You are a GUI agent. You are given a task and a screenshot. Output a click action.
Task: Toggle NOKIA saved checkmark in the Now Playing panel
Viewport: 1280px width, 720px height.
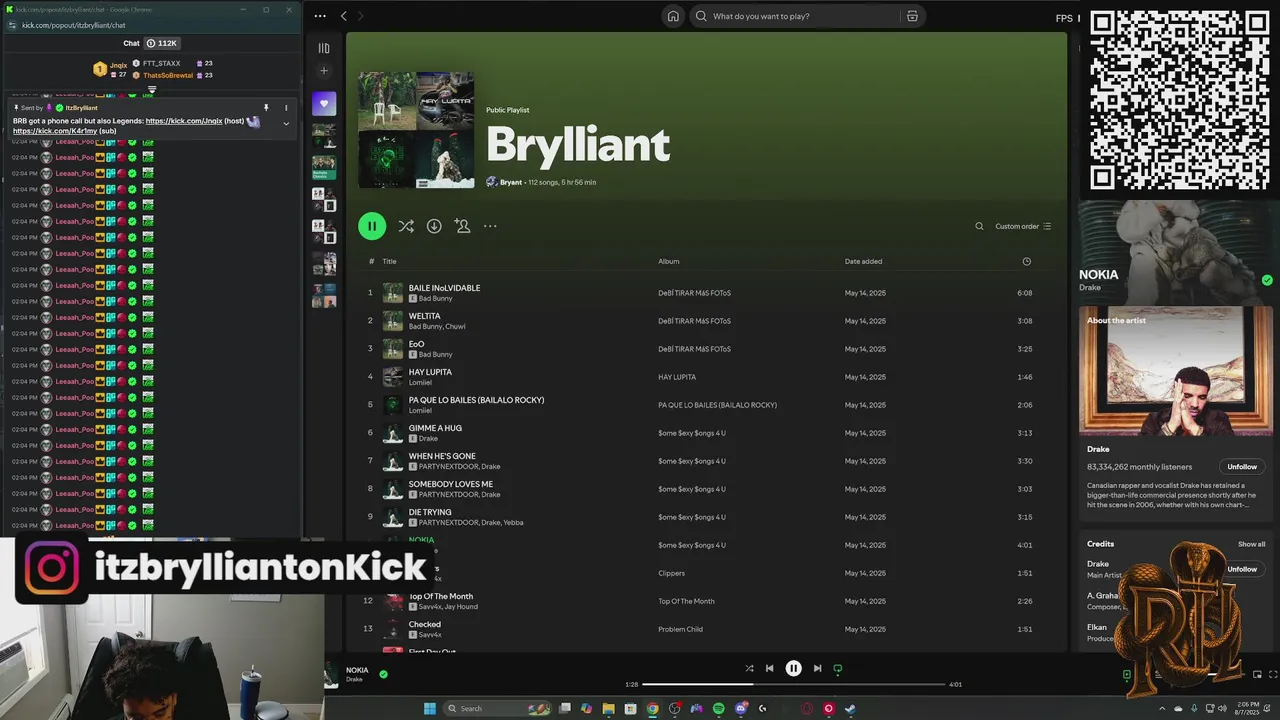[x=1267, y=280]
